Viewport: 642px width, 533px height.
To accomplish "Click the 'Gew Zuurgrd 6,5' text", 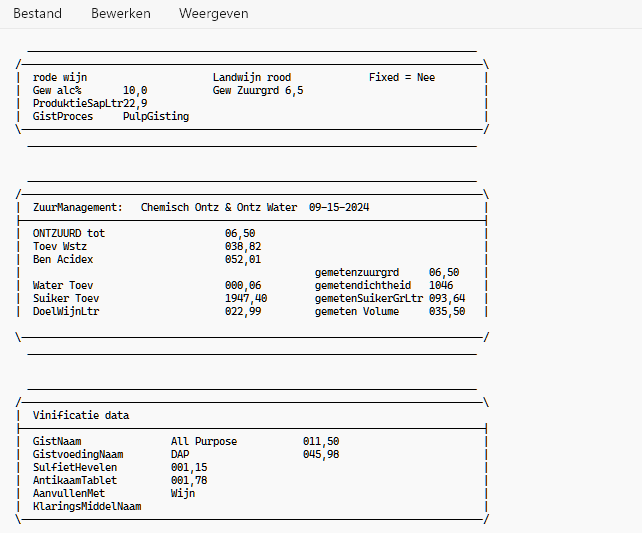I will tap(258, 90).
